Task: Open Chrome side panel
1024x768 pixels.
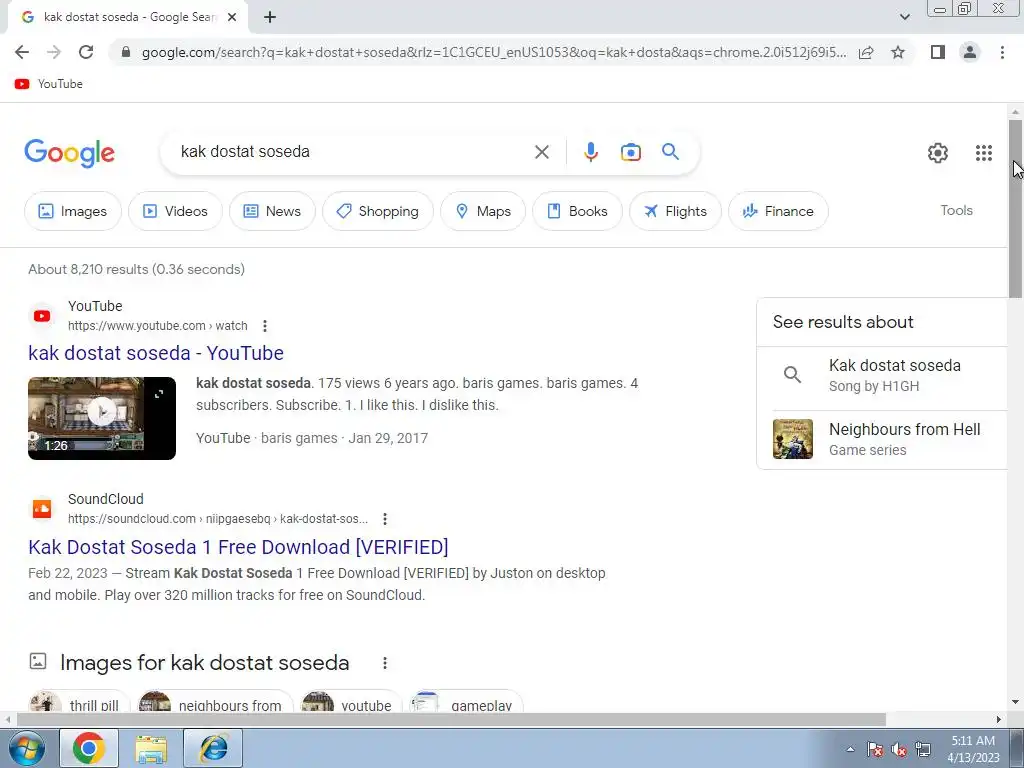Action: (938, 52)
